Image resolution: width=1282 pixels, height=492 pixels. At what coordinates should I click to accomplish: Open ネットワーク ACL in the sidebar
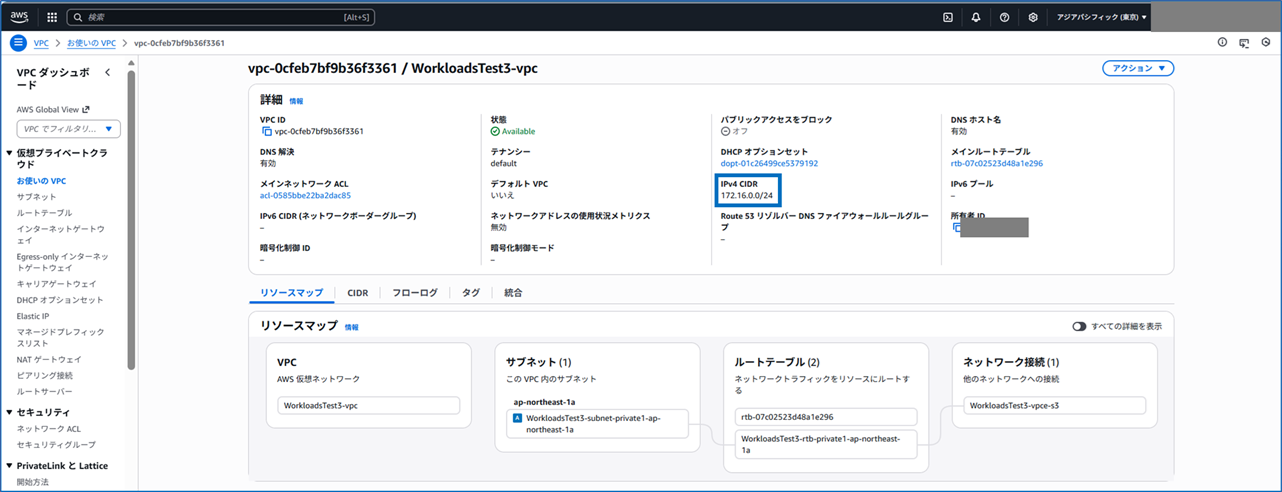pos(49,428)
